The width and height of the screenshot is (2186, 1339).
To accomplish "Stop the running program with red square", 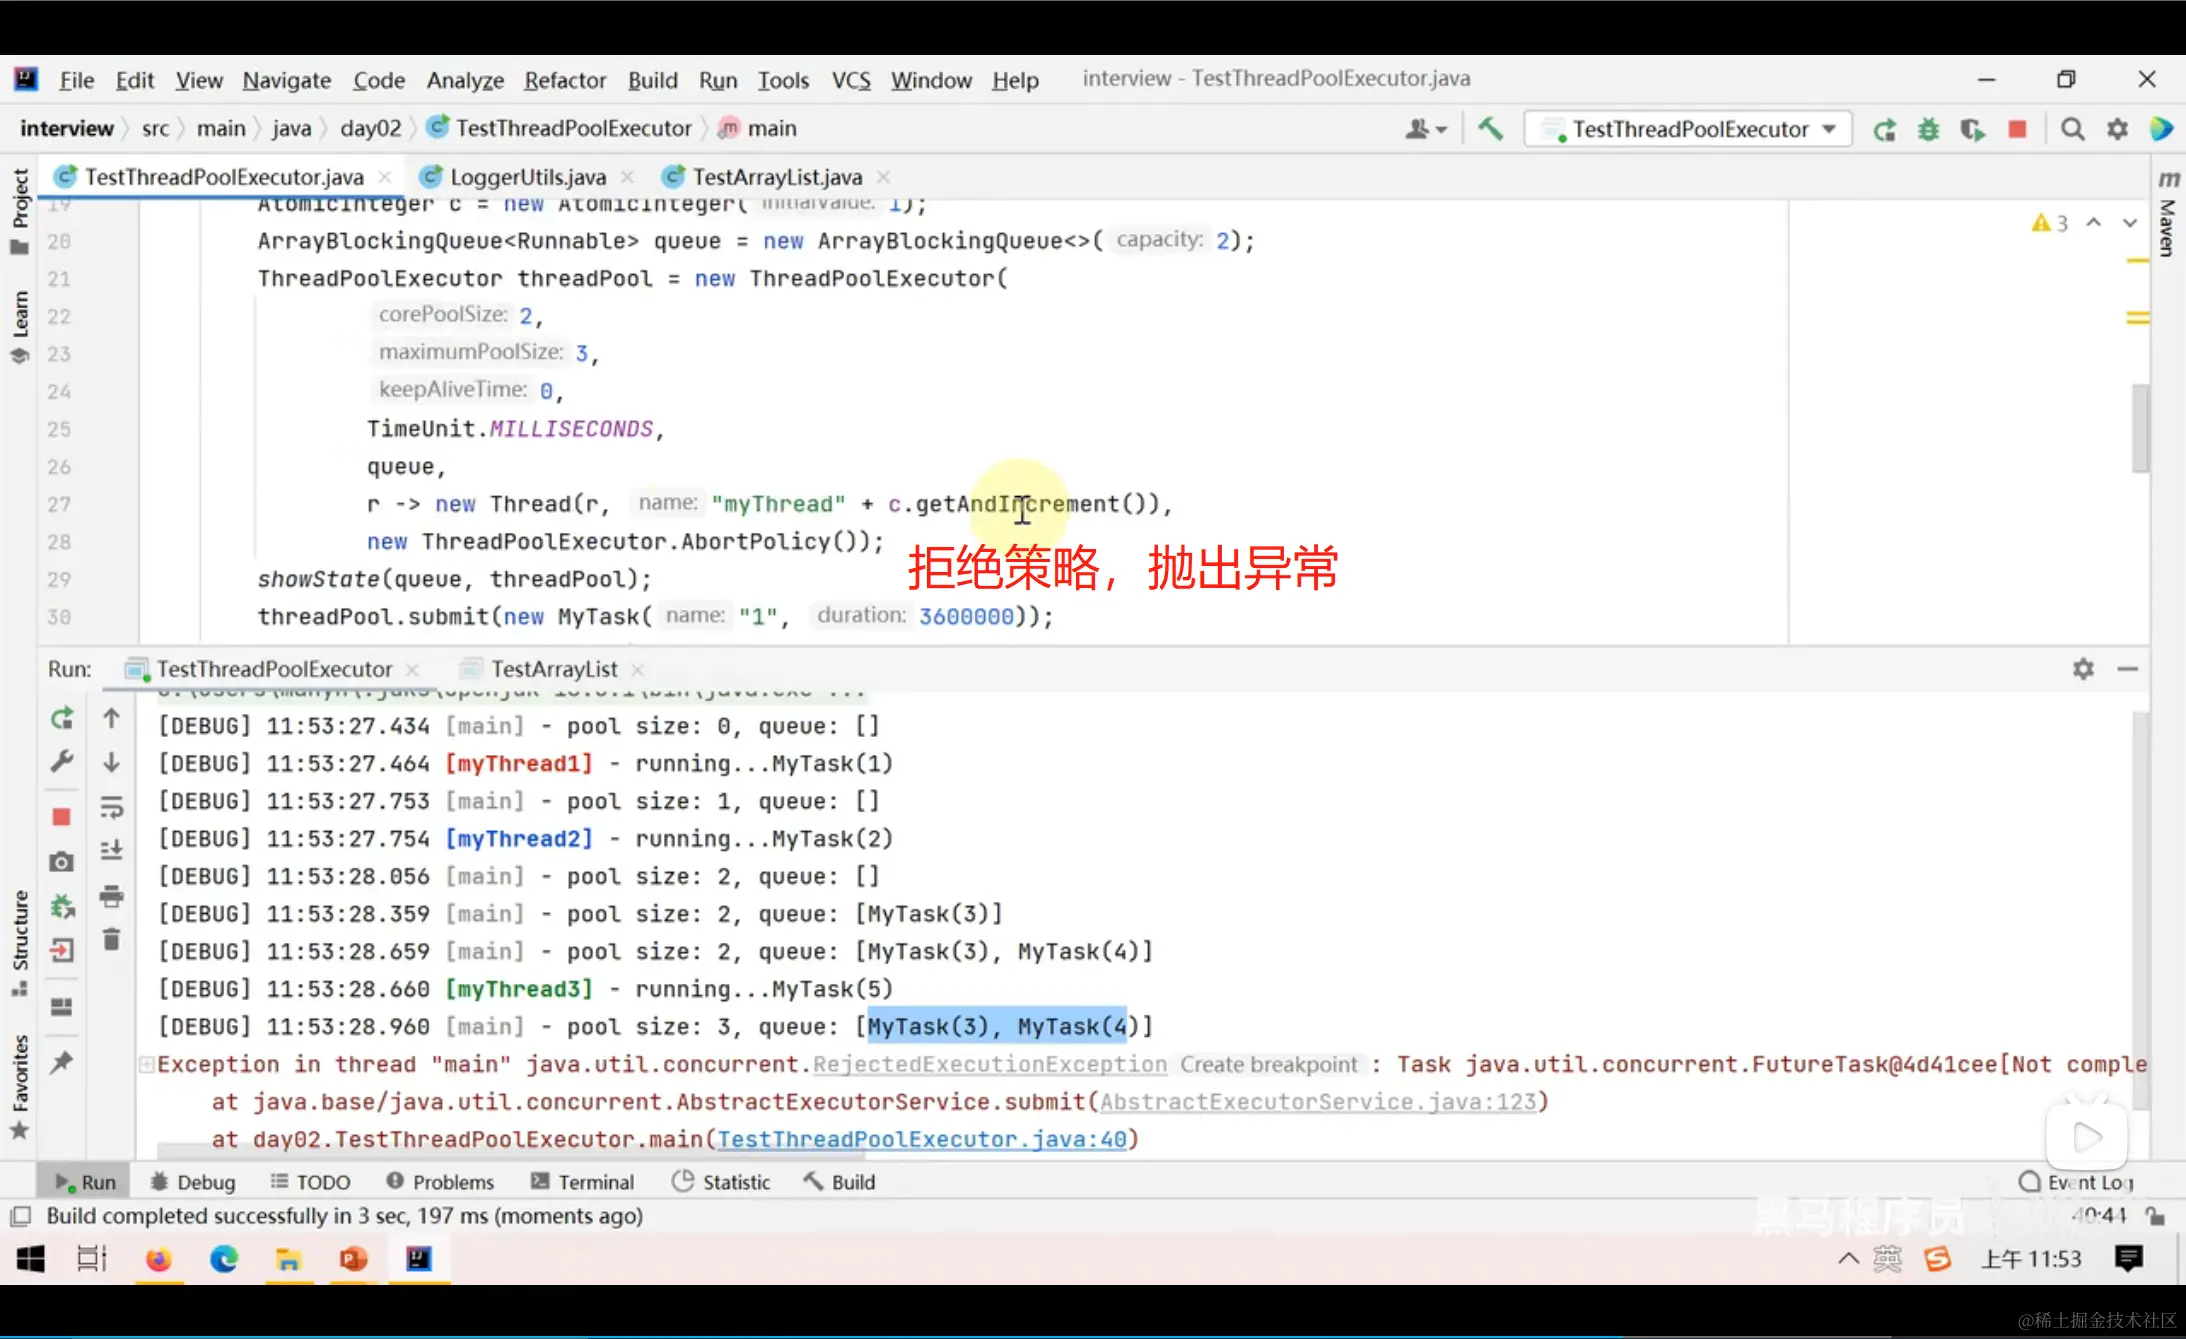I will click(2017, 129).
